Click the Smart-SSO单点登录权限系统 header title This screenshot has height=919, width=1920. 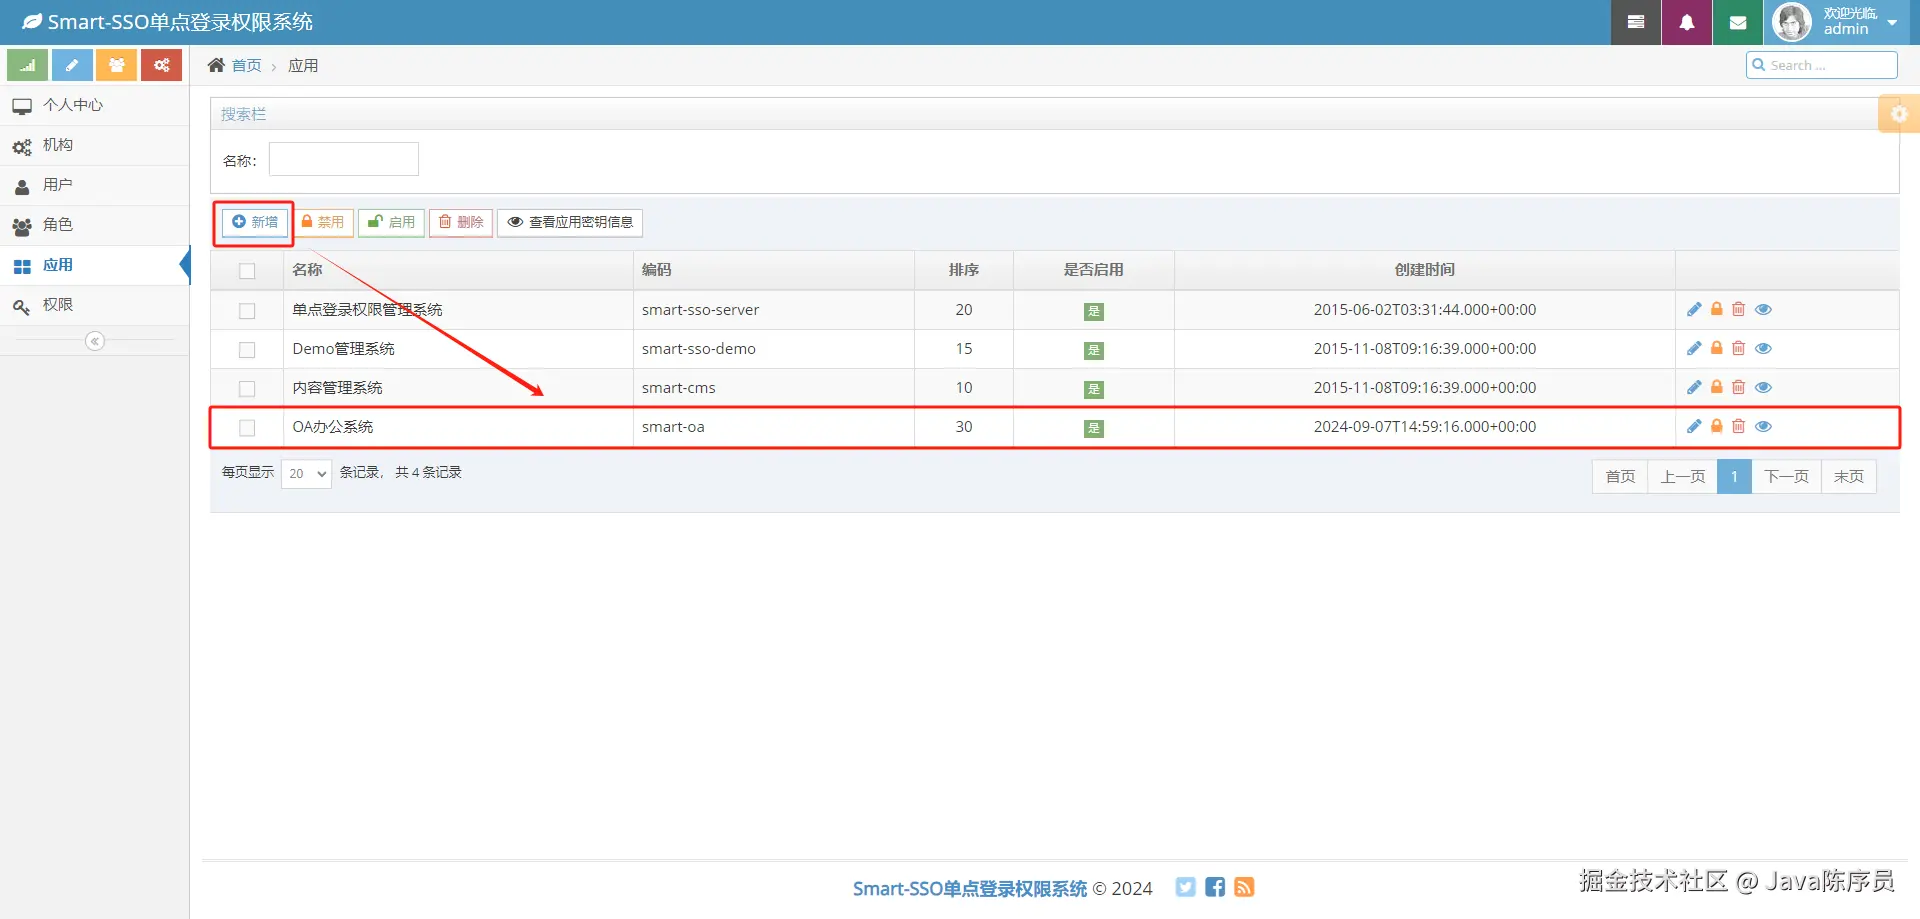(167, 22)
